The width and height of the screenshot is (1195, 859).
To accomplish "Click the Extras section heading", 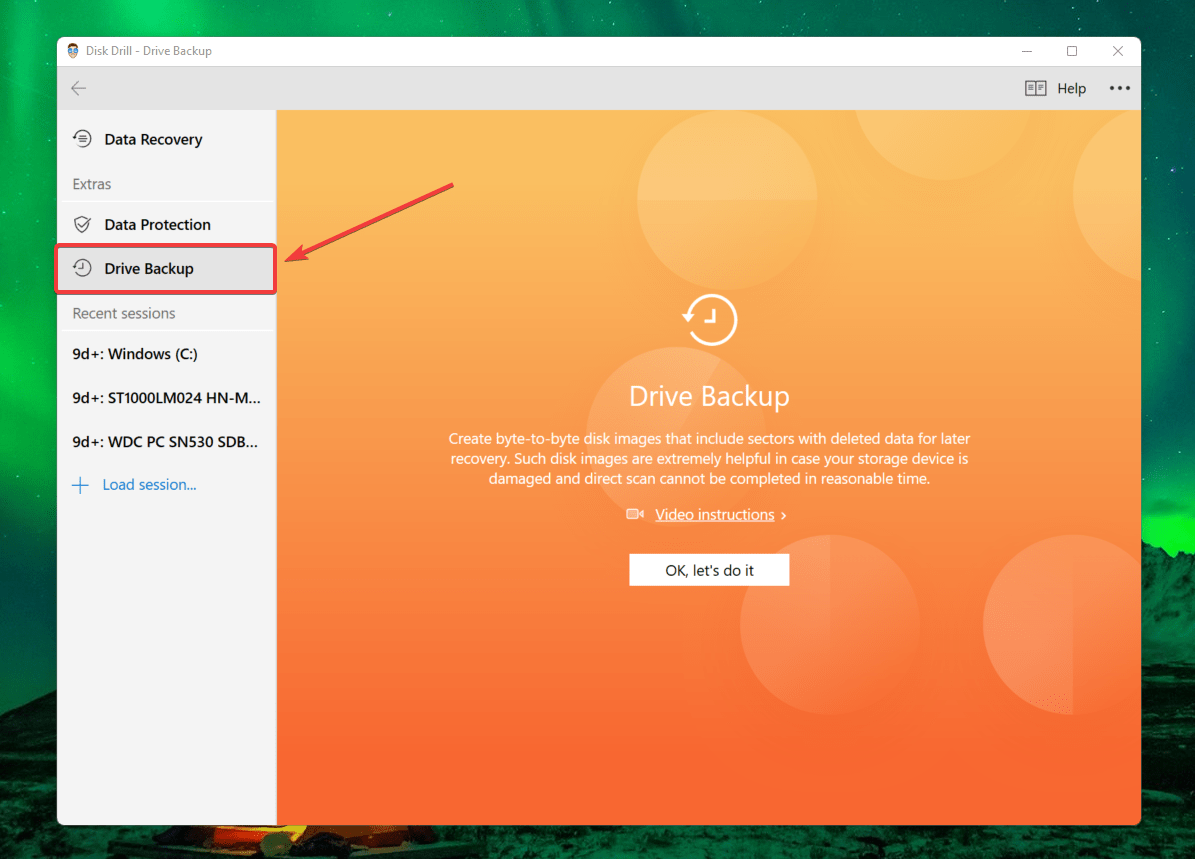I will pos(91,184).
